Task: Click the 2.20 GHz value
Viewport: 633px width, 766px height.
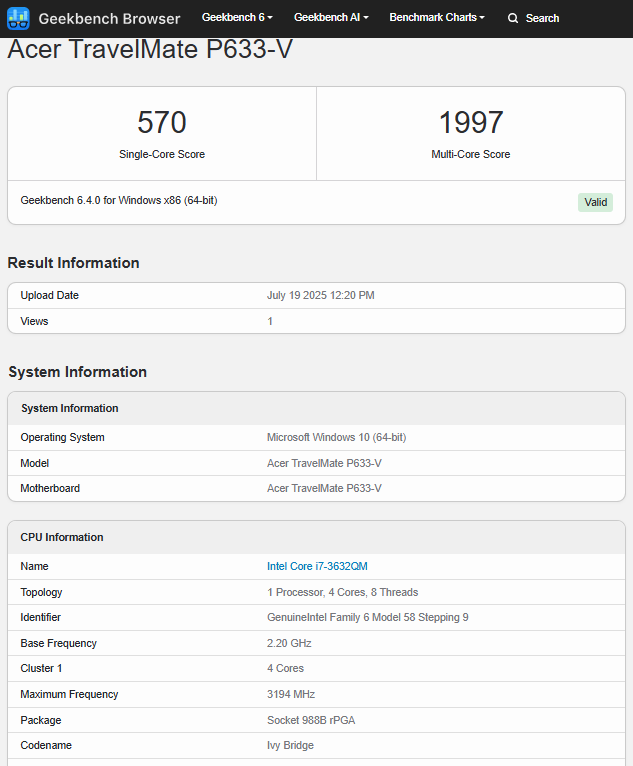Action: (x=289, y=643)
